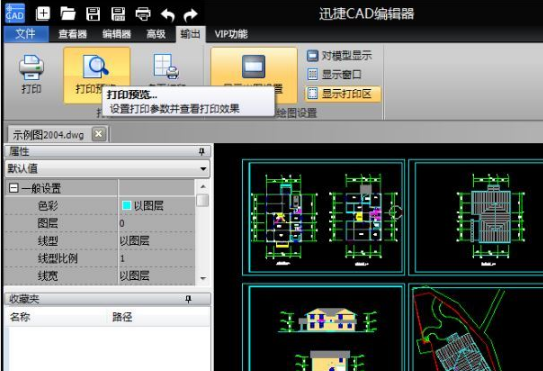Click properties scrollbar down arrow
The width and height of the screenshot is (543, 371).
coord(203,278)
